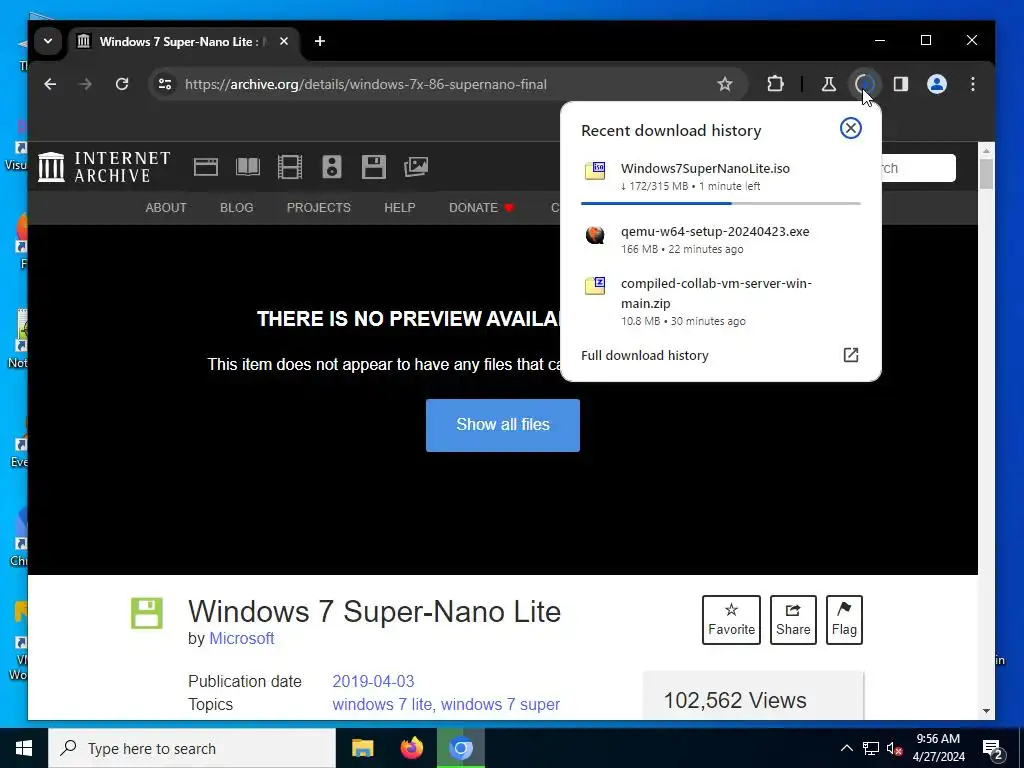Click the zip file icon in downloads
This screenshot has width=1024, height=768.
pyautogui.click(x=594, y=285)
